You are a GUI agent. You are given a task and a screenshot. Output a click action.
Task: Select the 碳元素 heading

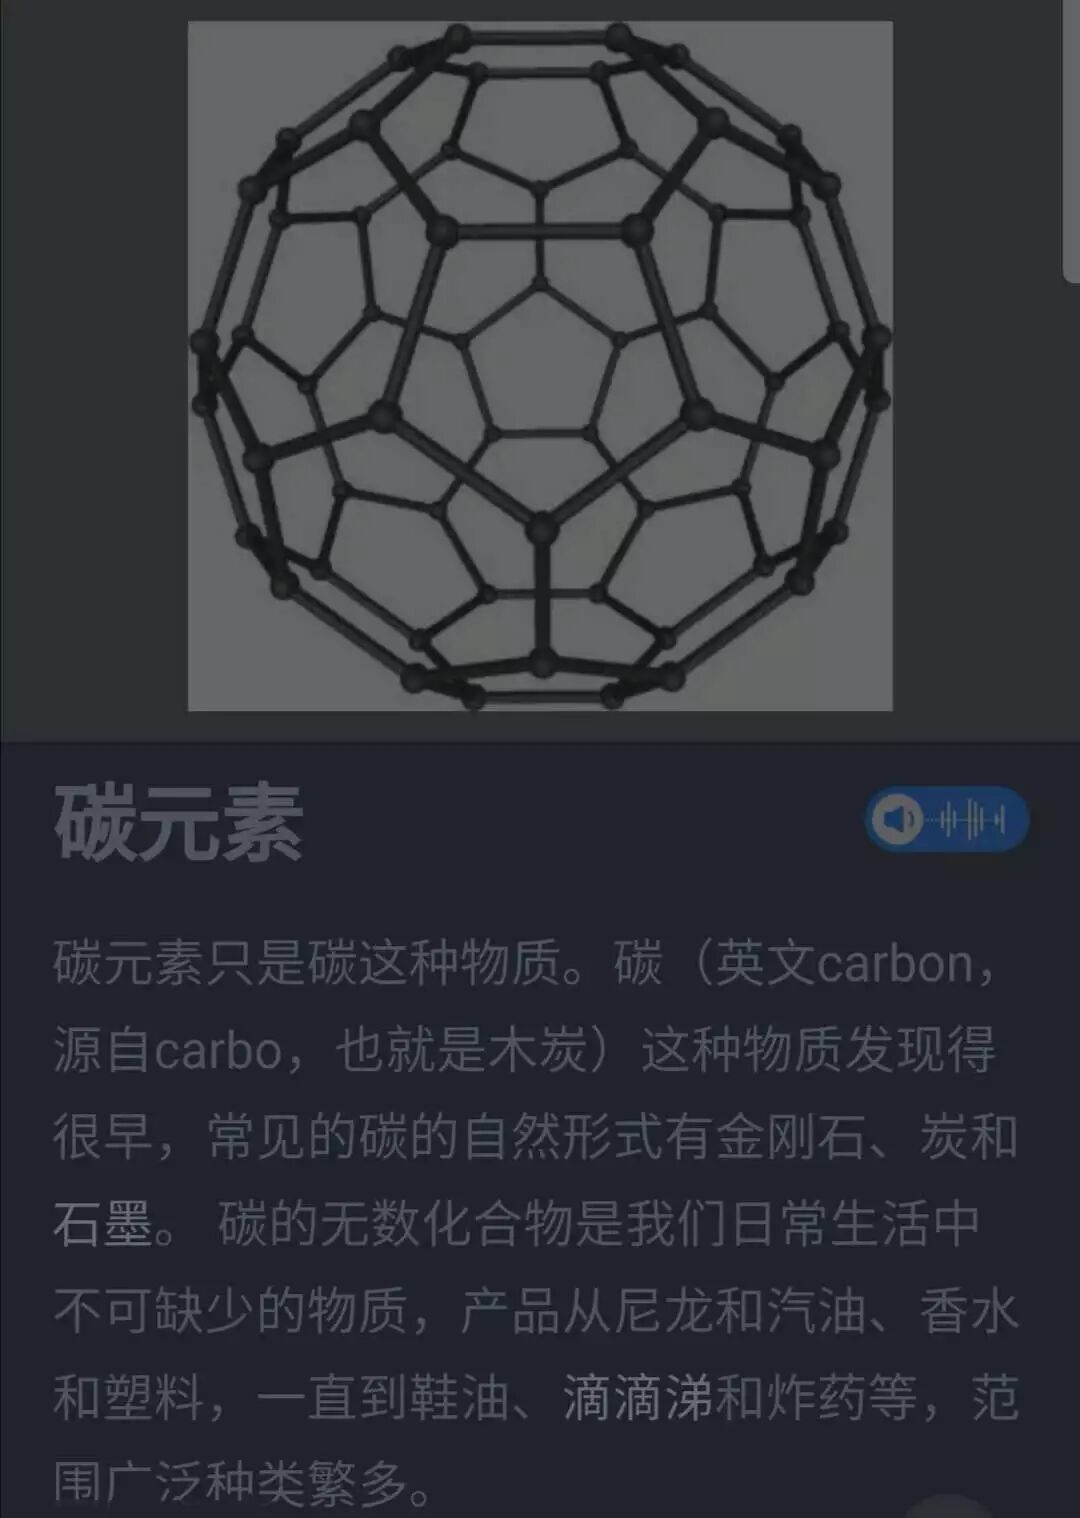[x=178, y=823]
